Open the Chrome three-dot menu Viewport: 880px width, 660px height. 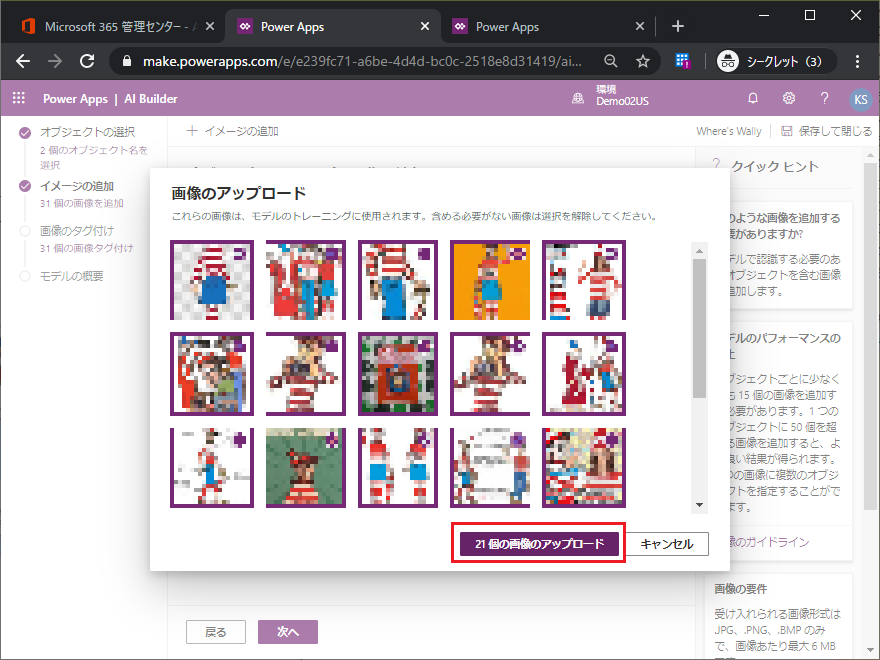pos(858,61)
